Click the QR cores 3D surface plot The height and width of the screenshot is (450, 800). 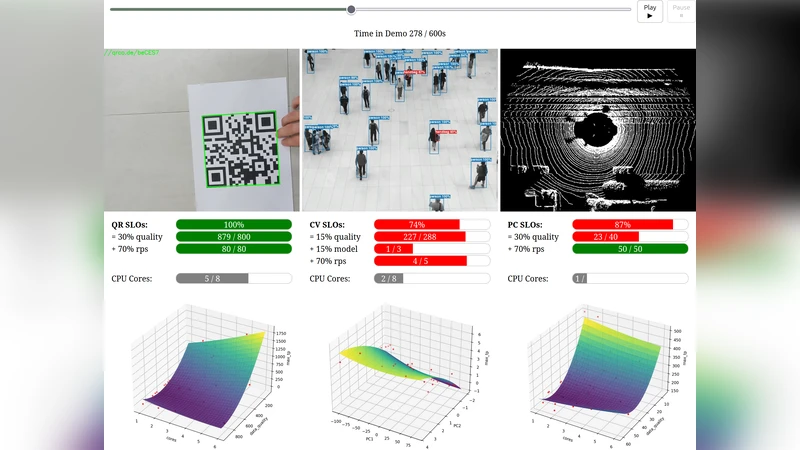click(203, 370)
